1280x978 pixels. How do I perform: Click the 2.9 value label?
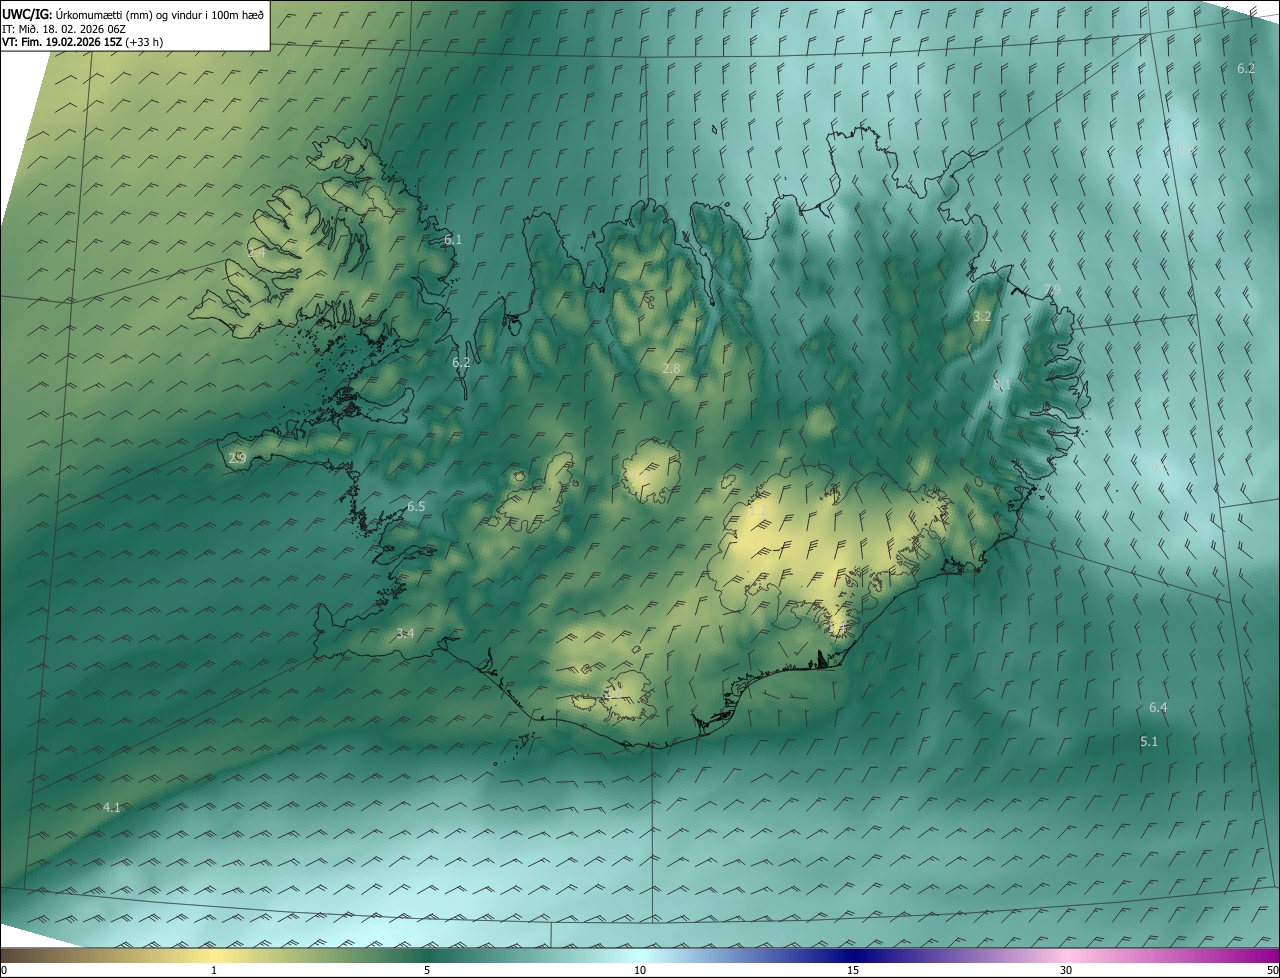[x=237, y=458]
